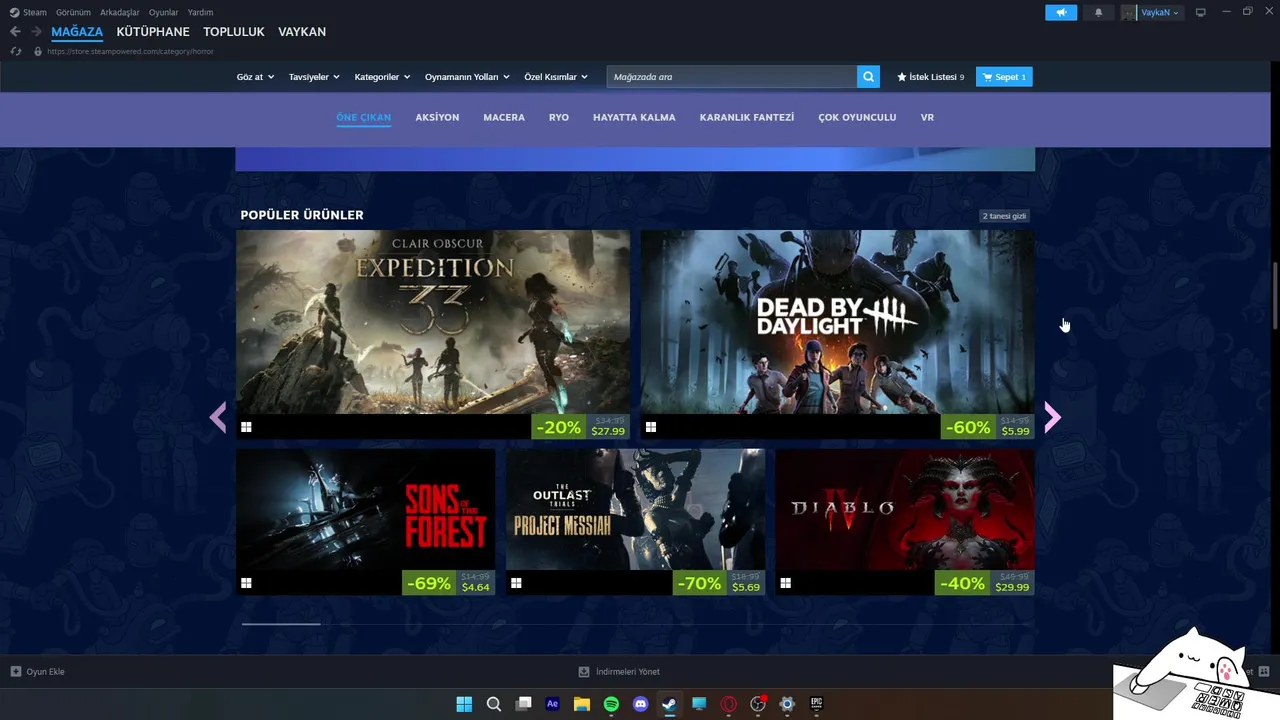
Task: Open Opera GX from the taskbar
Action: point(729,704)
